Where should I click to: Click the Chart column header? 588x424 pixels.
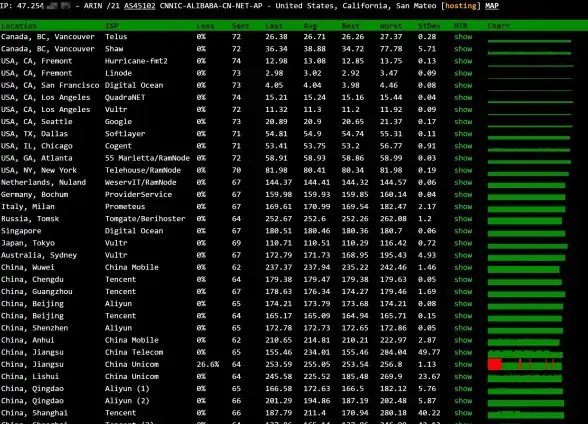[x=499, y=26]
